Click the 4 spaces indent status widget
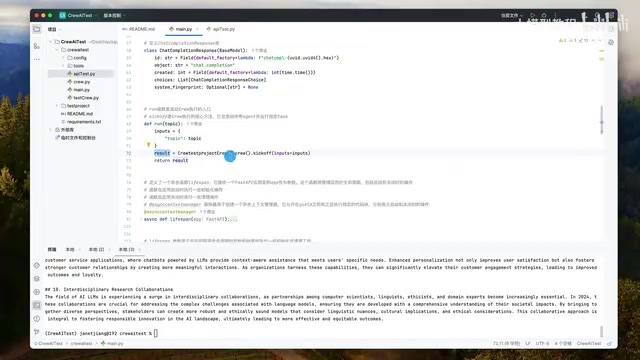This screenshot has height=360, width=640. (563, 344)
